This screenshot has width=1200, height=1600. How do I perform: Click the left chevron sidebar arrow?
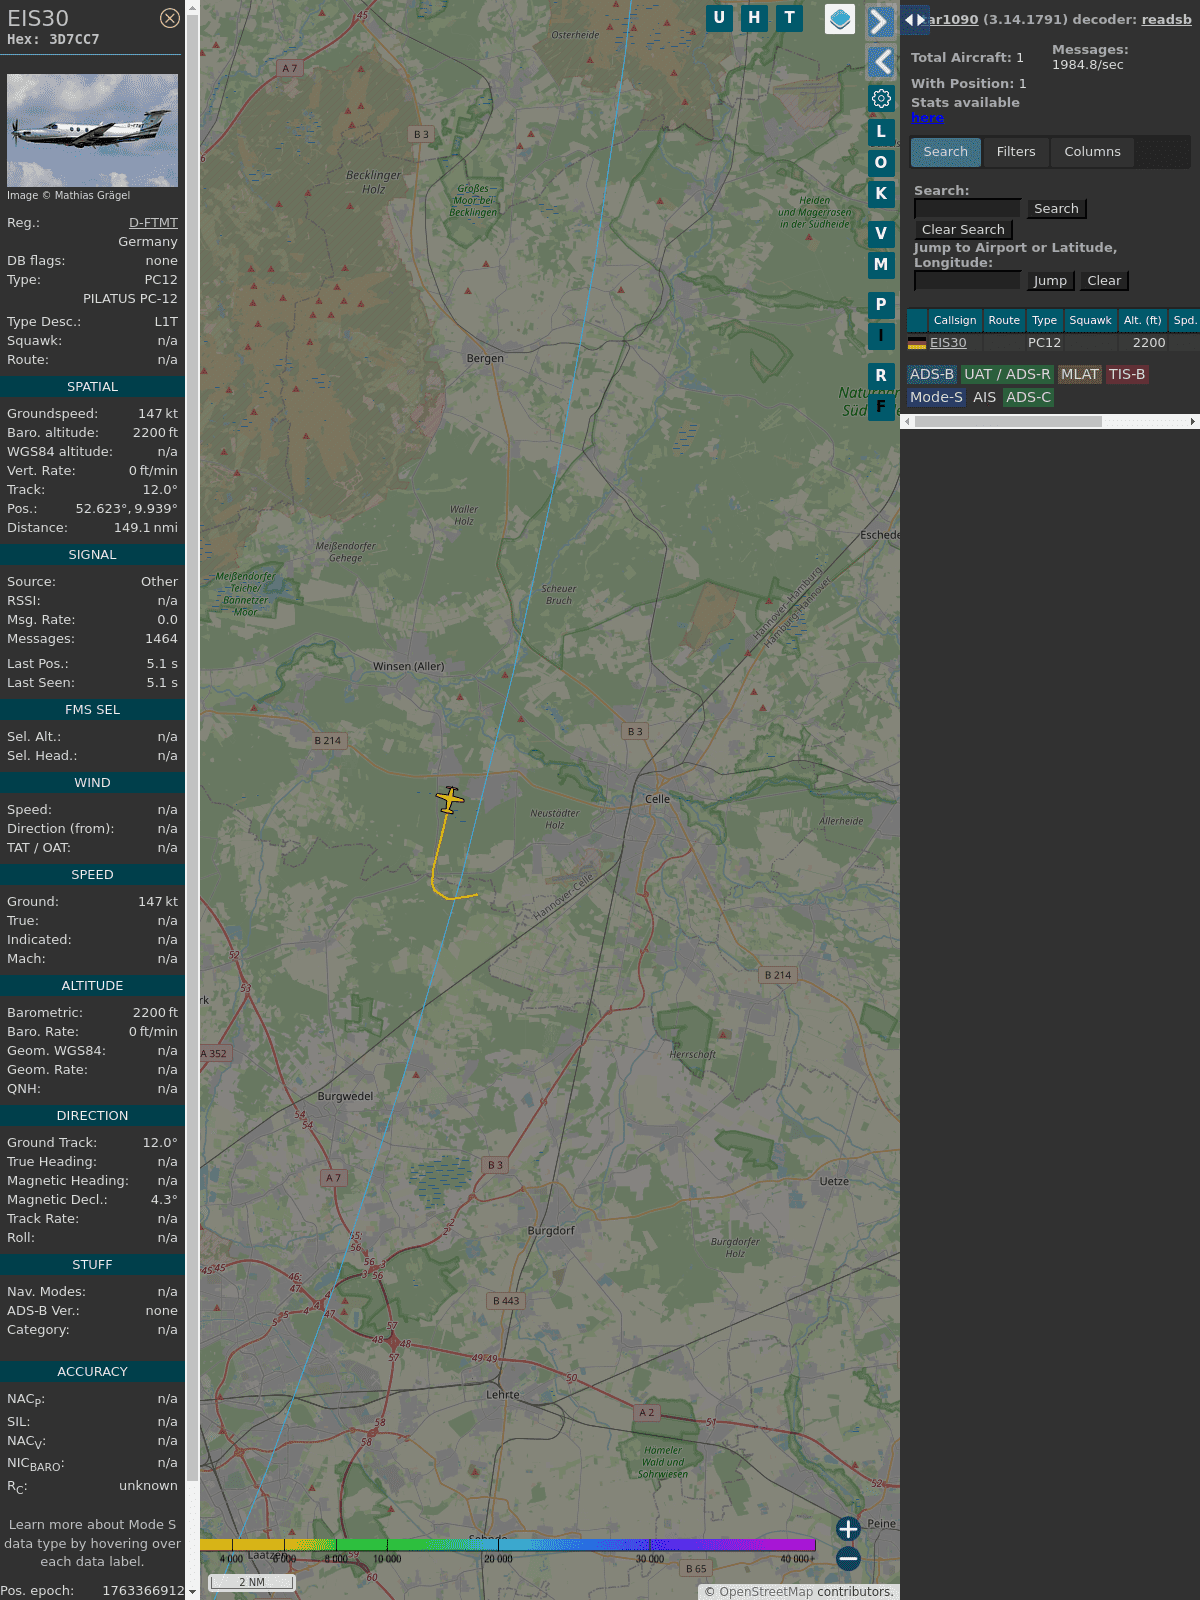pyautogui.click(x=881, y=62)
